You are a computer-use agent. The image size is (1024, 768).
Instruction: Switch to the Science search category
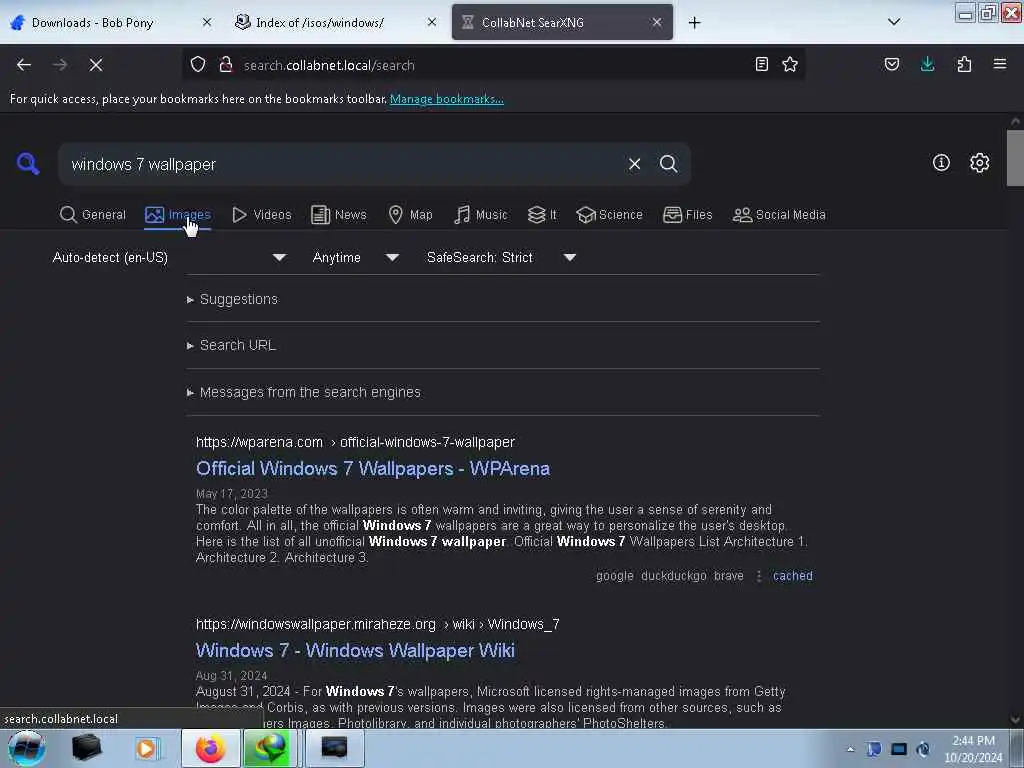[609, 215]
